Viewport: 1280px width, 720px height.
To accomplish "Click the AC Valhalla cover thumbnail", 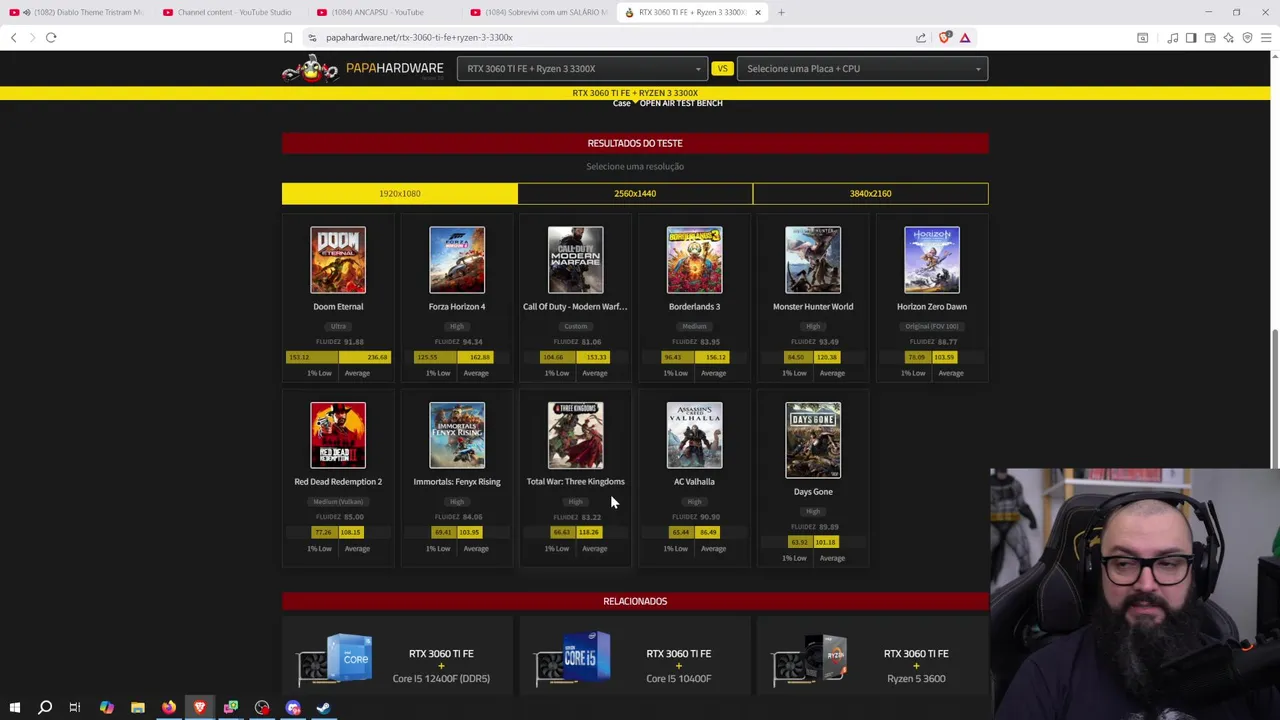I will [694, 435].
